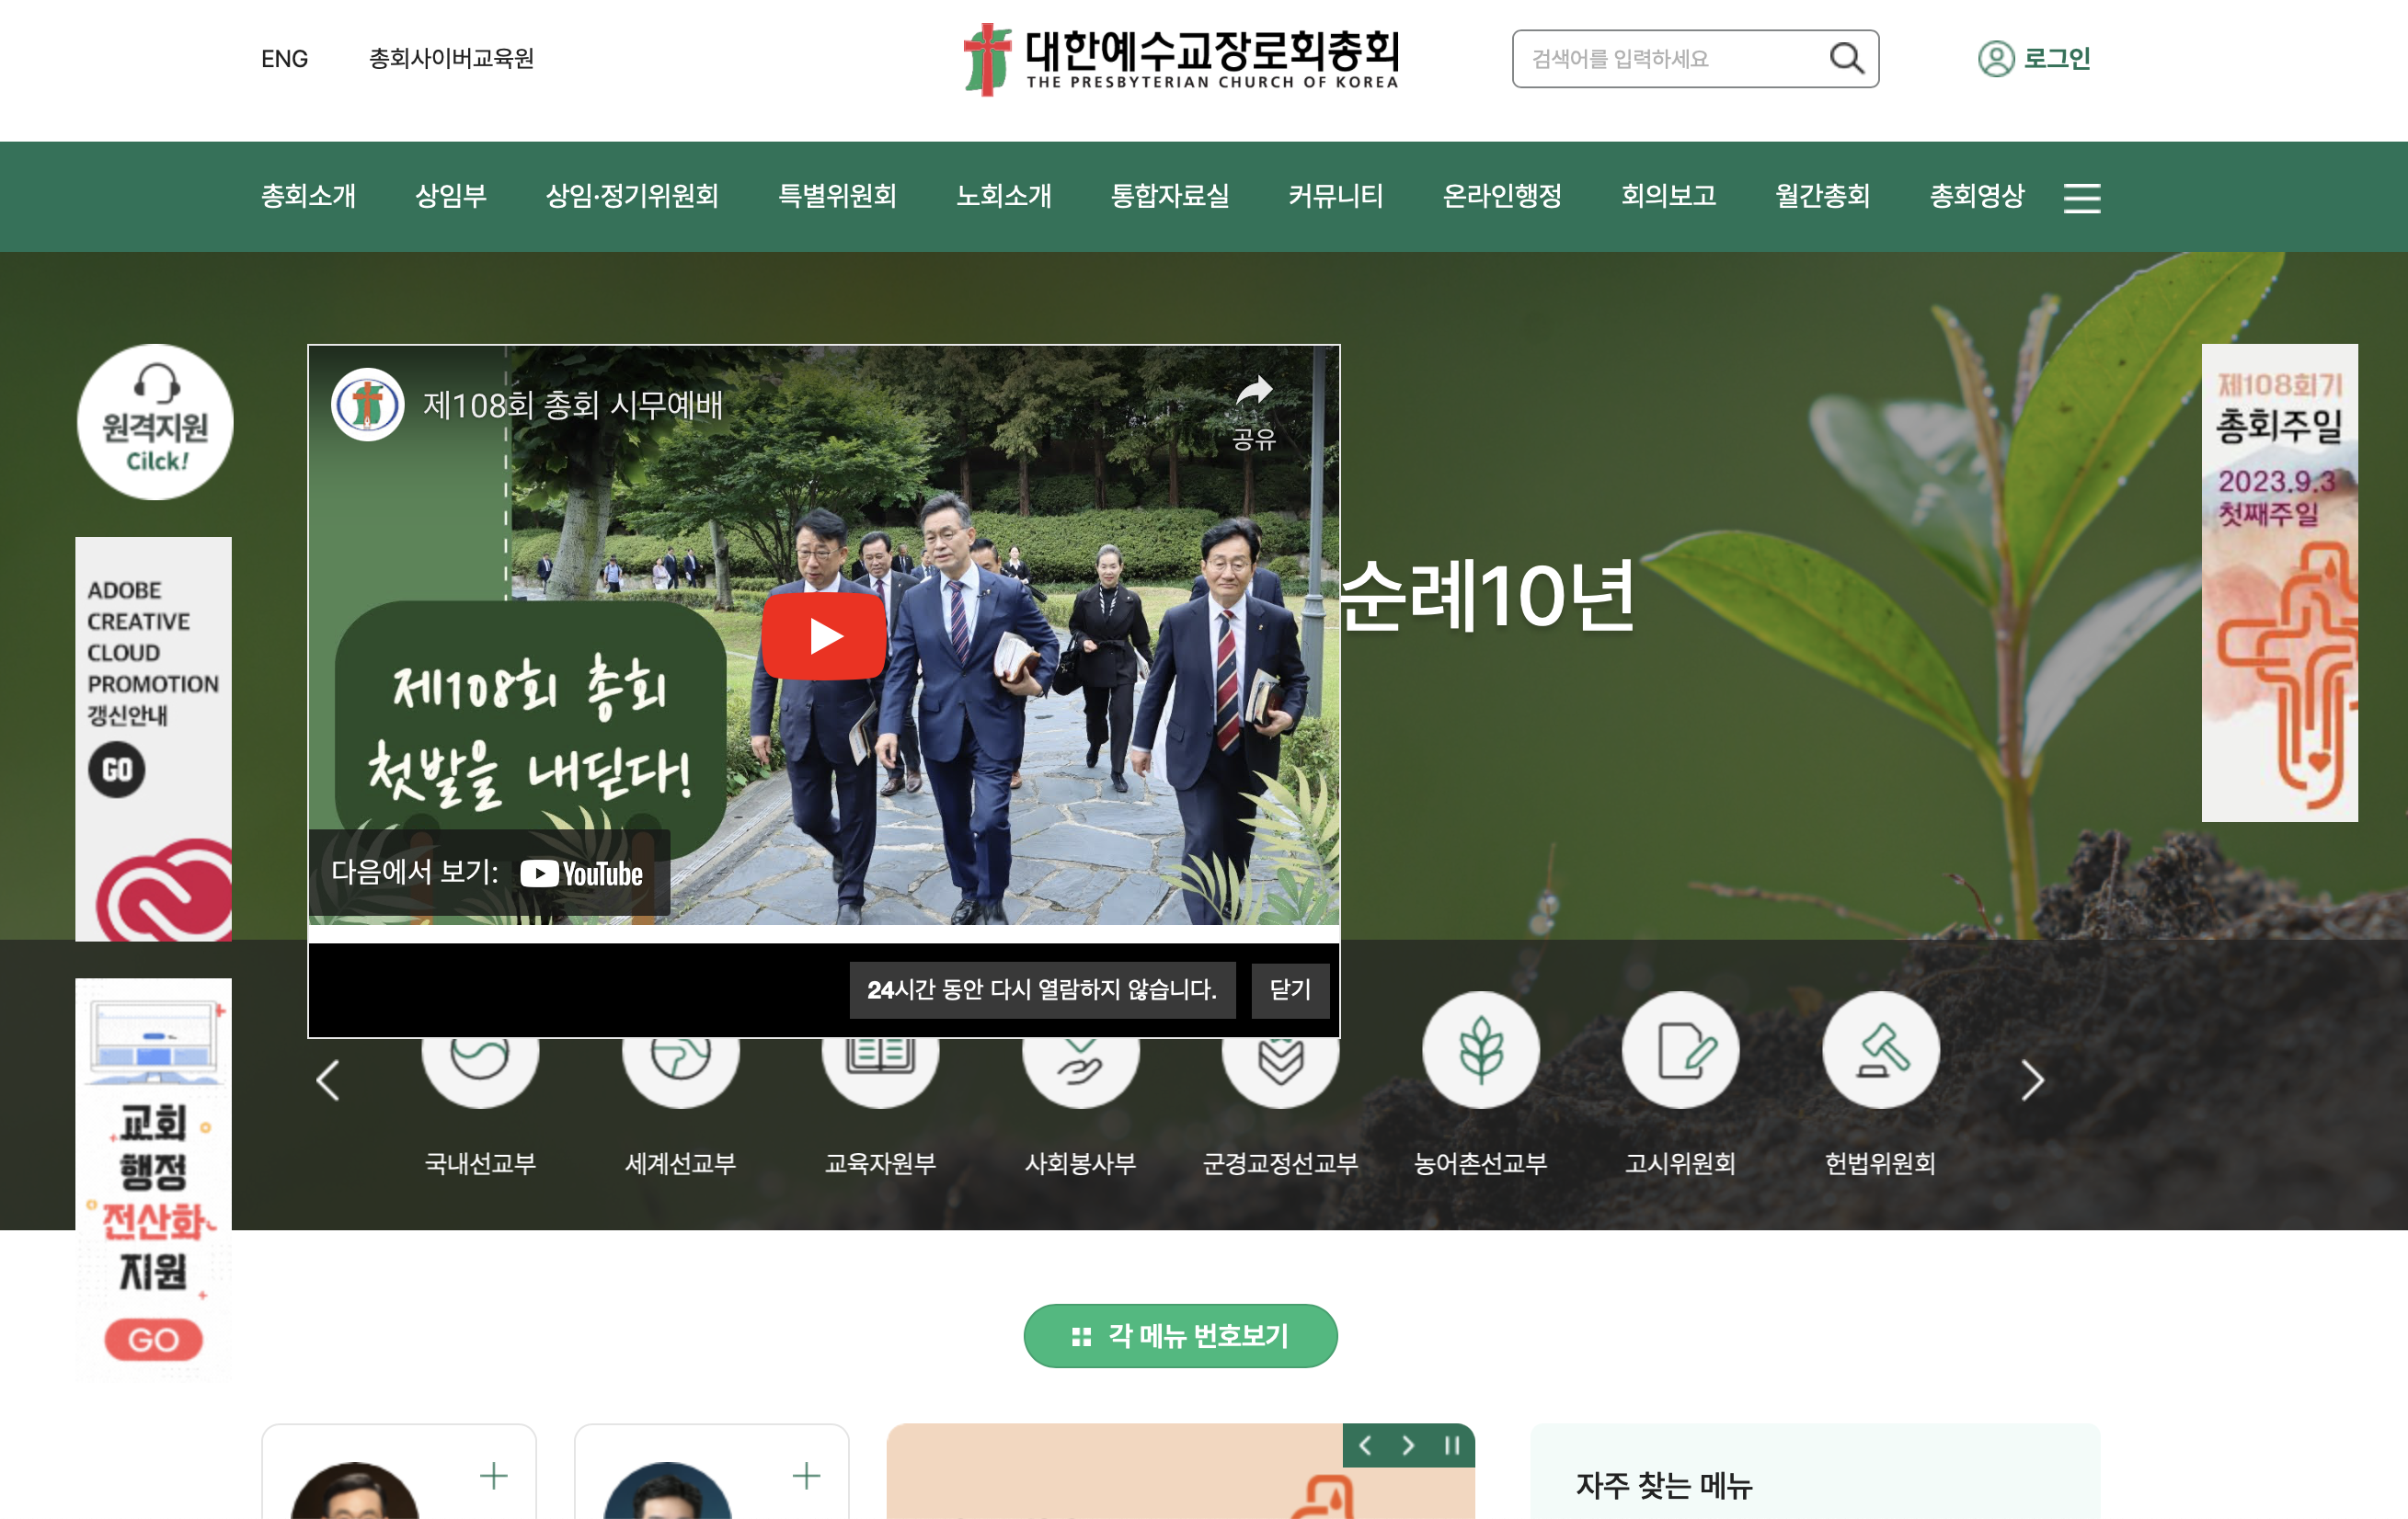Enable the 24시간 동안 다시 열람하지 않습니다 option
Image resolution: width=2408 pixels, height=1519 pixels.
click(1042, 991)
